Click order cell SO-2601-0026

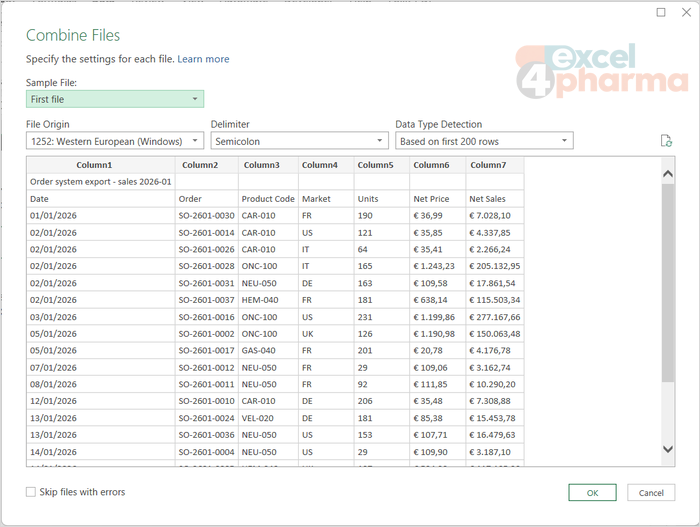pos(207,249)
